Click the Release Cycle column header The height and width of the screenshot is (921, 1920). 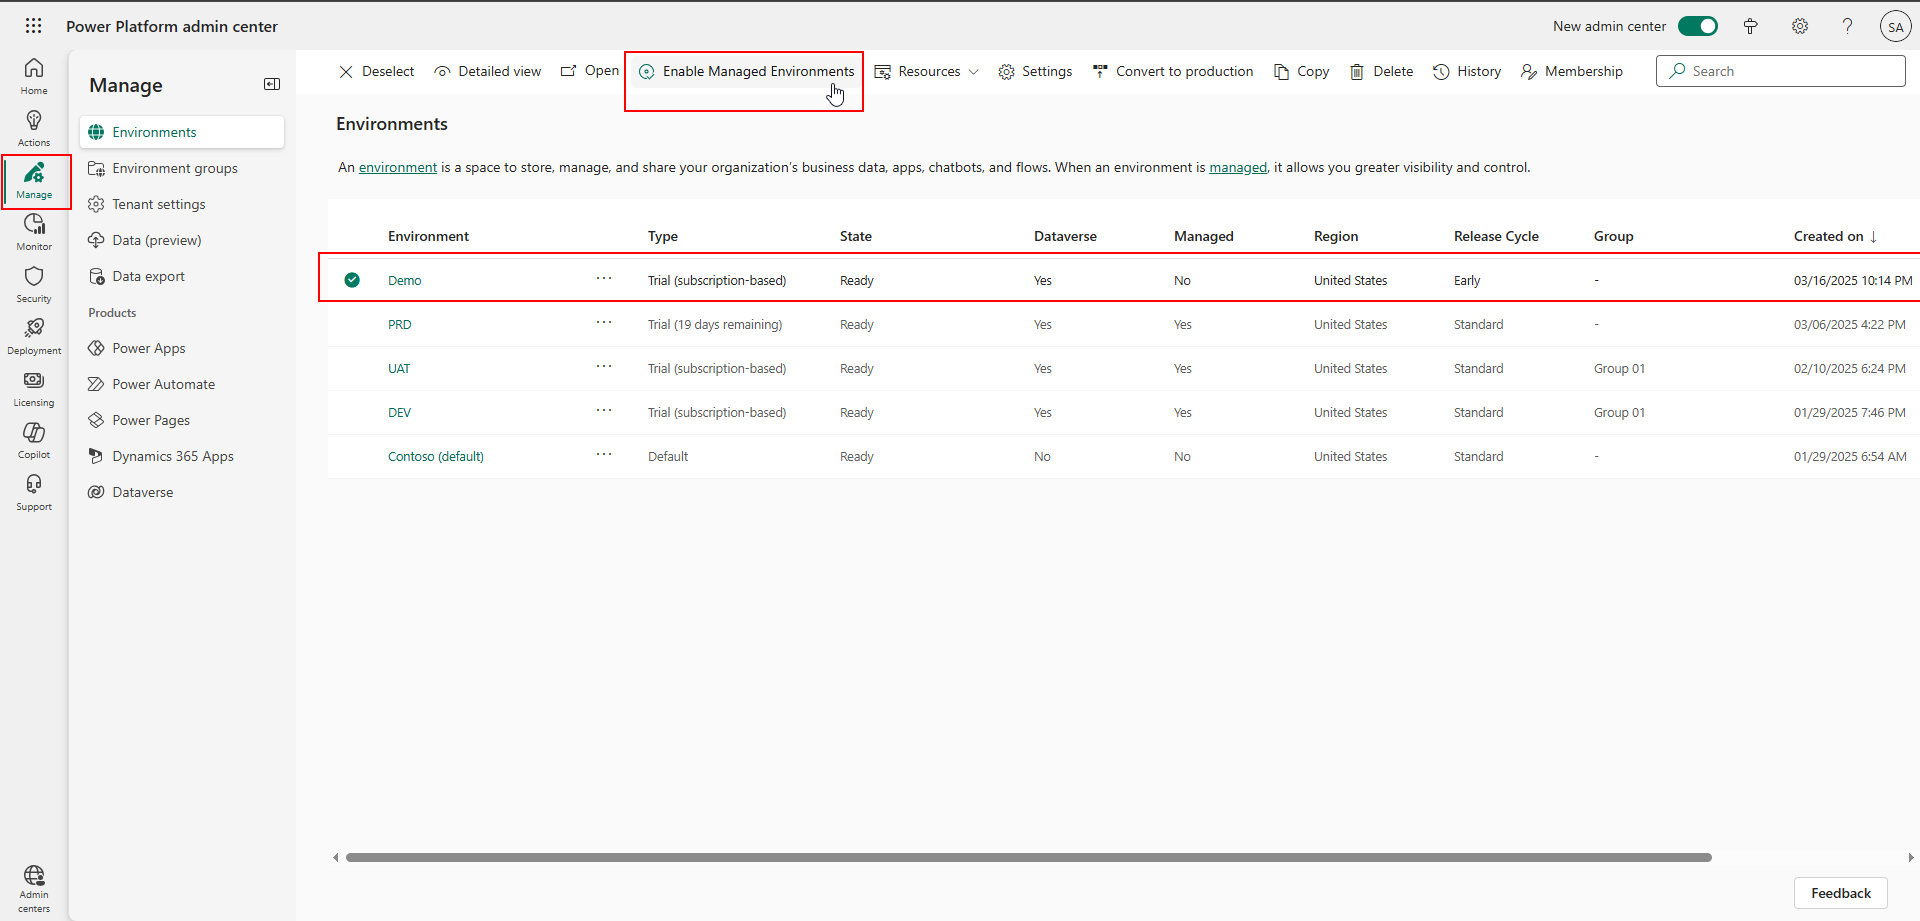click(1496, 236)
